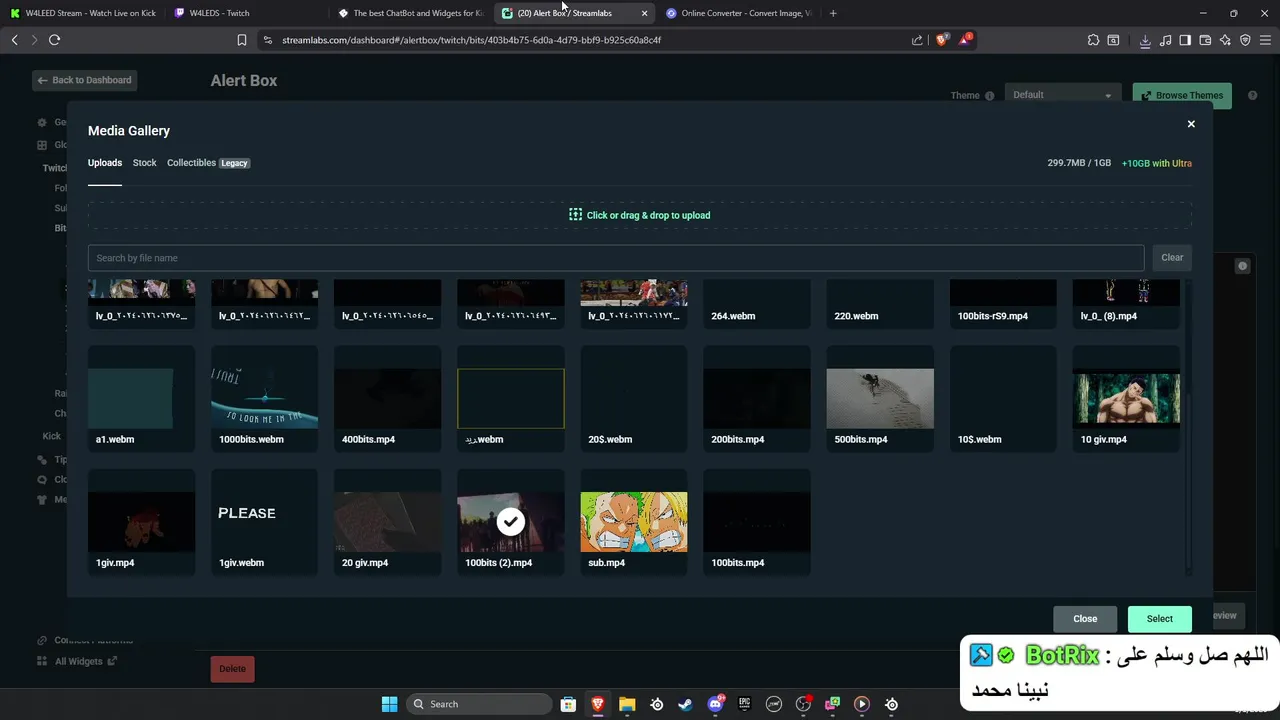Open Microsoft Store from taskbar
The height and width of the screenshot is (720, 1280).
(568, 704)
